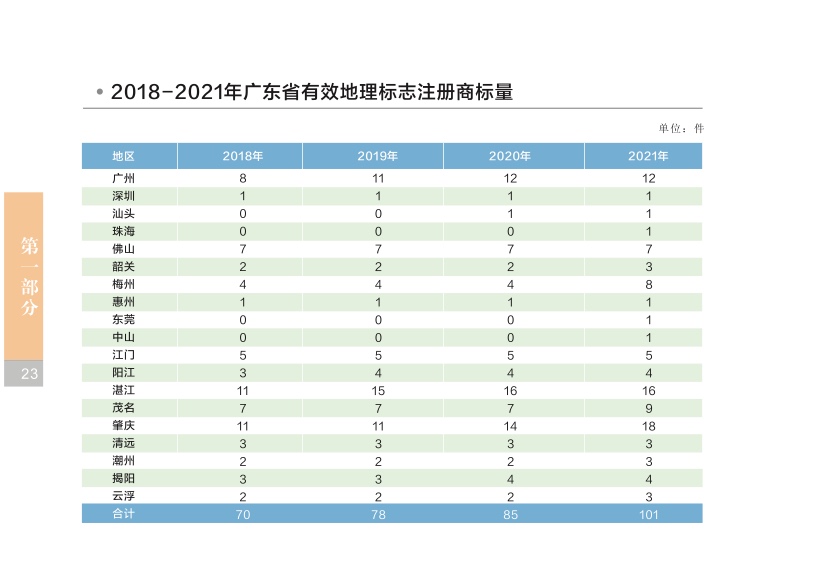Click the 地区 column header
The height and width of the screenshot is (582, 823).
(123, 156)
